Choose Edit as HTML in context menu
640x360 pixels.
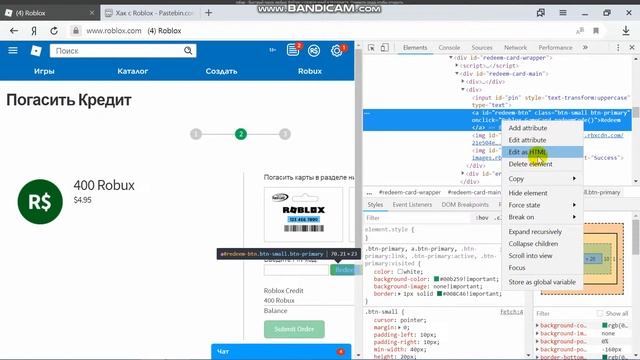[x=542, y=152]
